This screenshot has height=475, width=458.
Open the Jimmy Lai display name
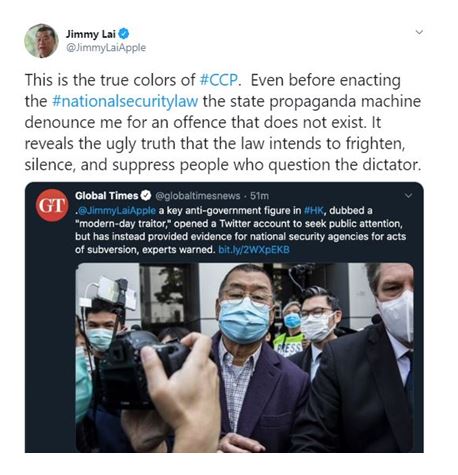point(90,34)
